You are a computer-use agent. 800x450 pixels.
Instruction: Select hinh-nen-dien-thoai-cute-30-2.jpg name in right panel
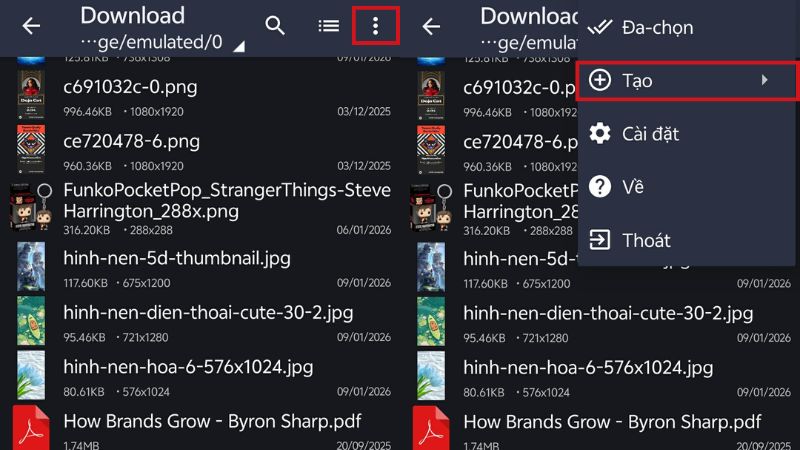(x=608, y=313)
